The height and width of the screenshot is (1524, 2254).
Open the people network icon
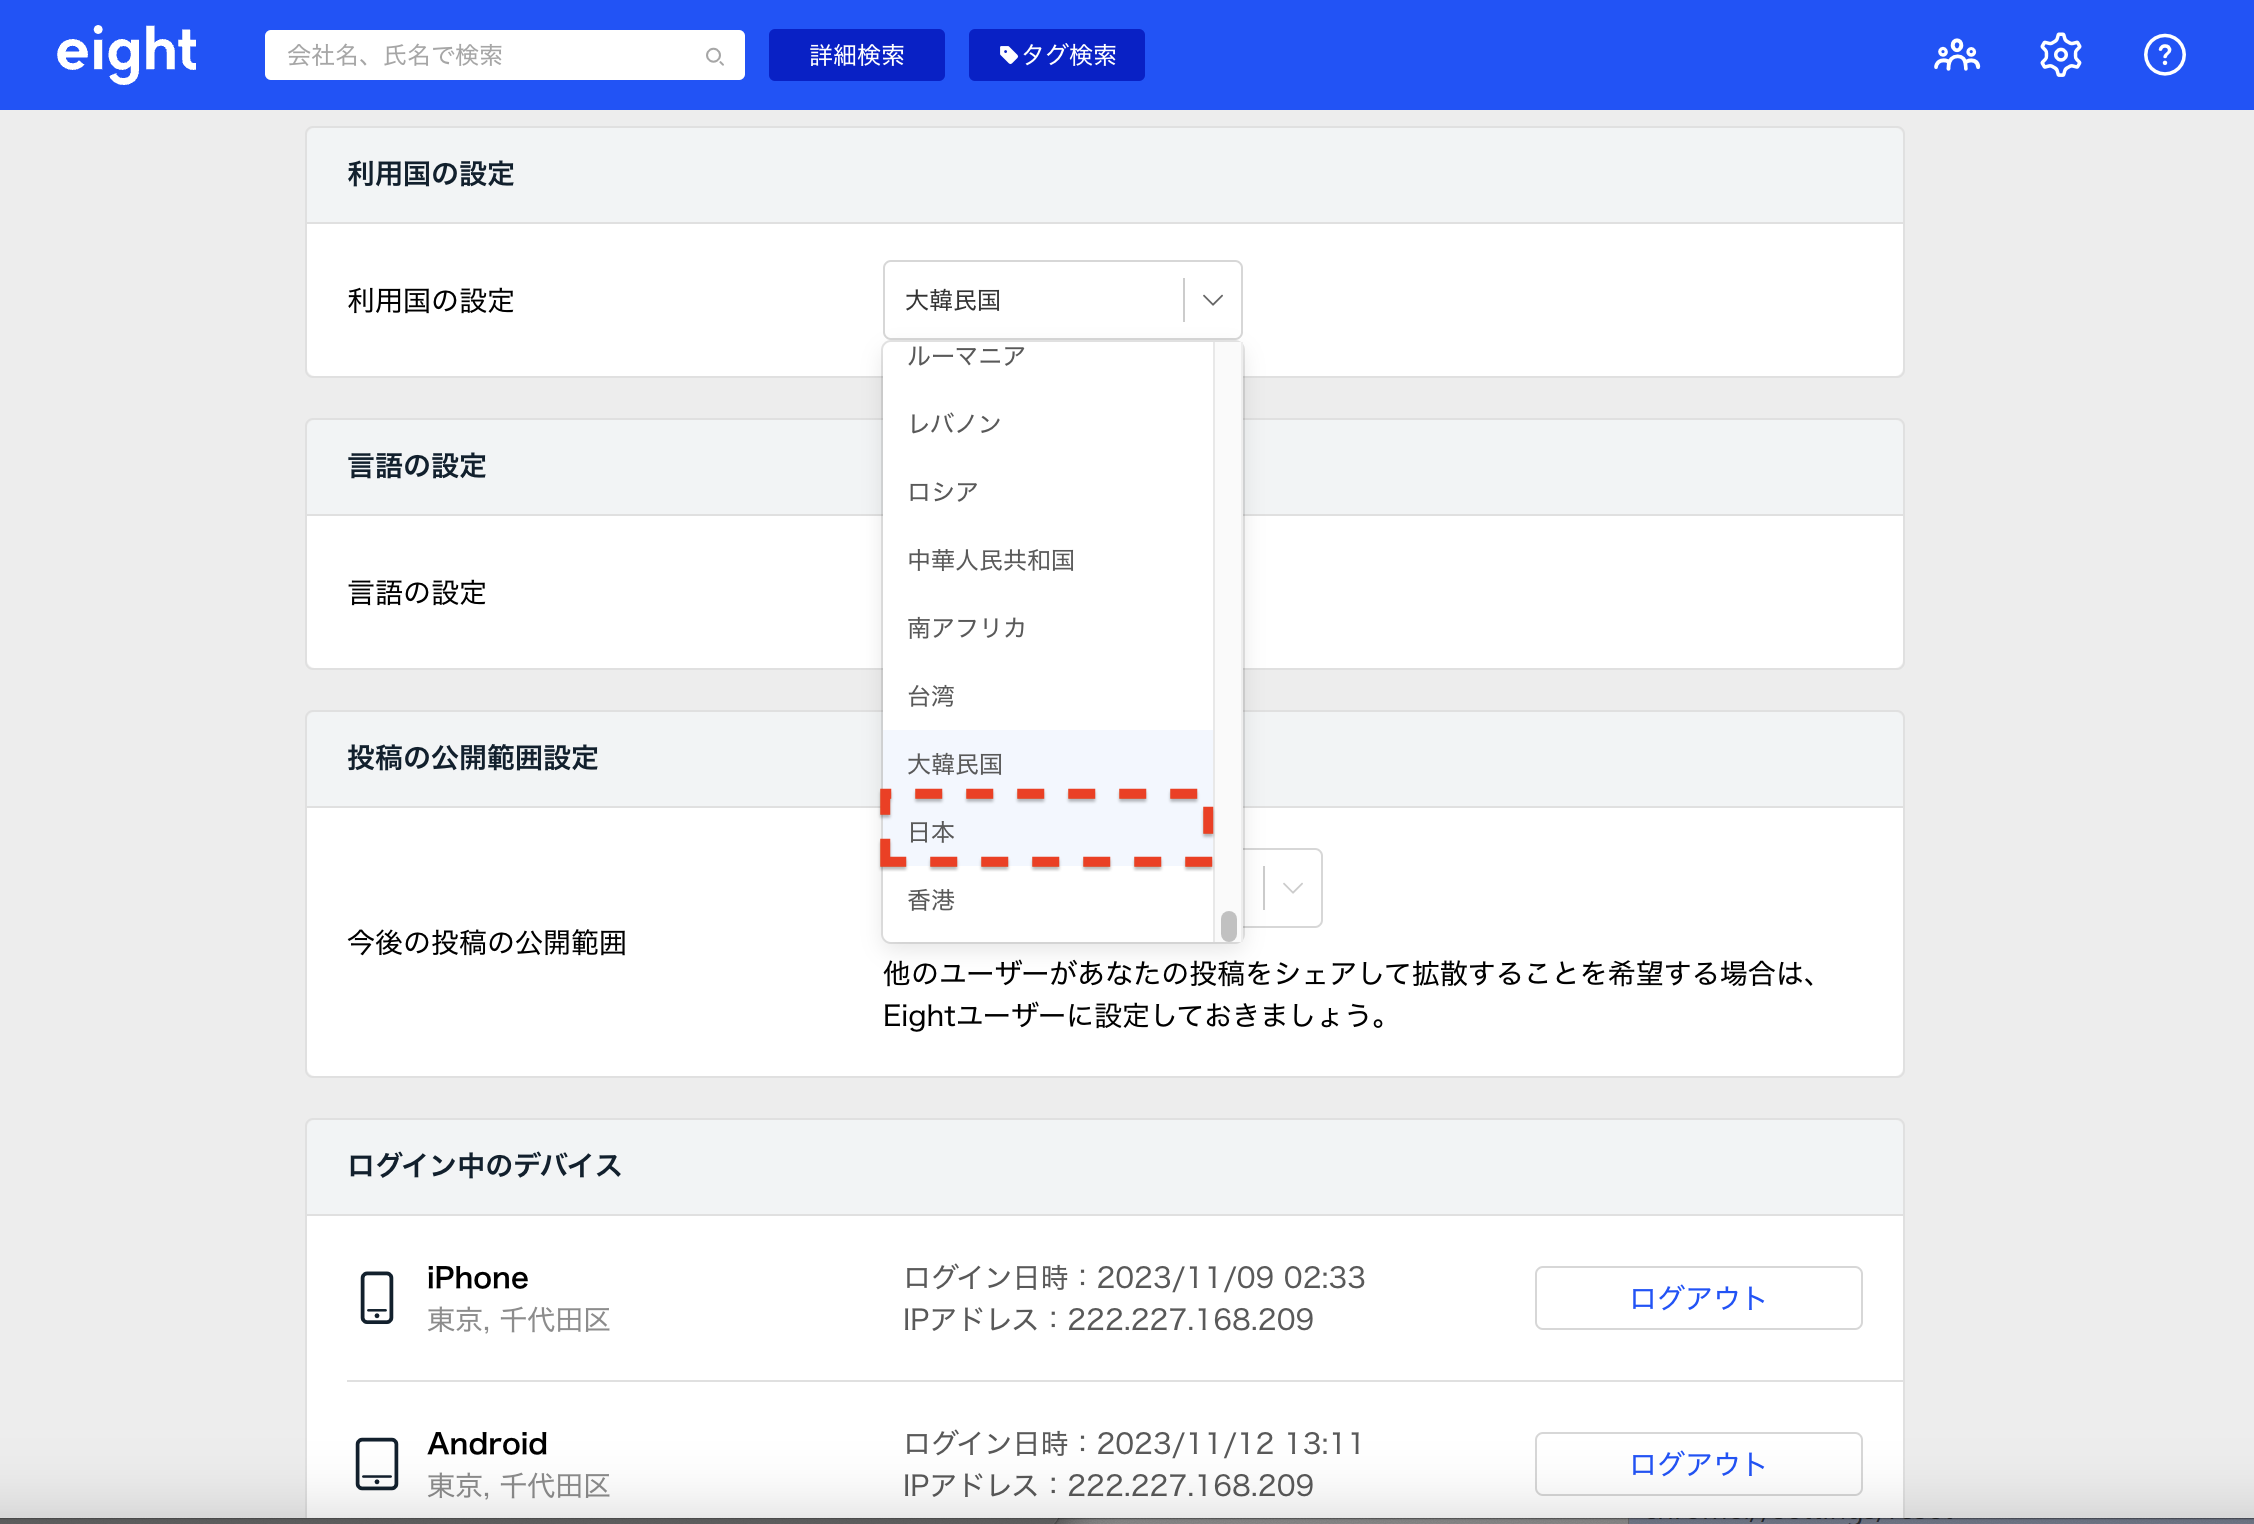1956,55
